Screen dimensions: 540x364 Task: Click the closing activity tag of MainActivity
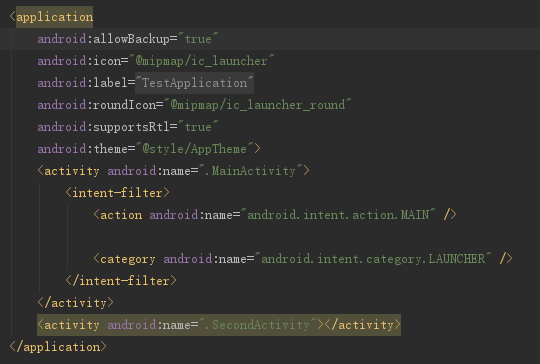click(75, 303)
